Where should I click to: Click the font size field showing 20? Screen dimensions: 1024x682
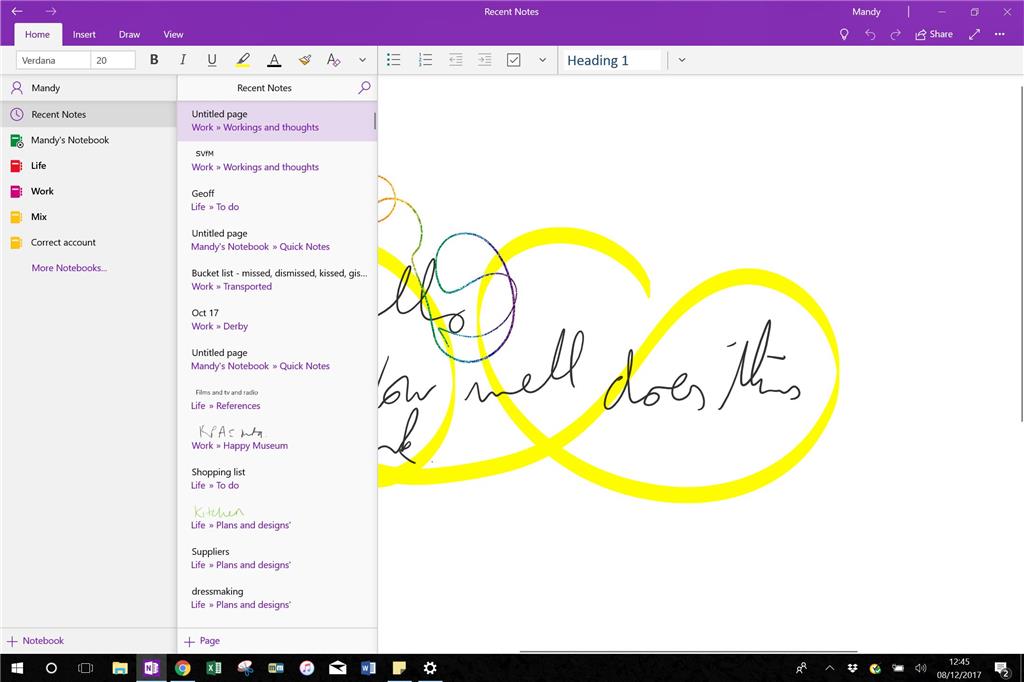coord(113,60)
